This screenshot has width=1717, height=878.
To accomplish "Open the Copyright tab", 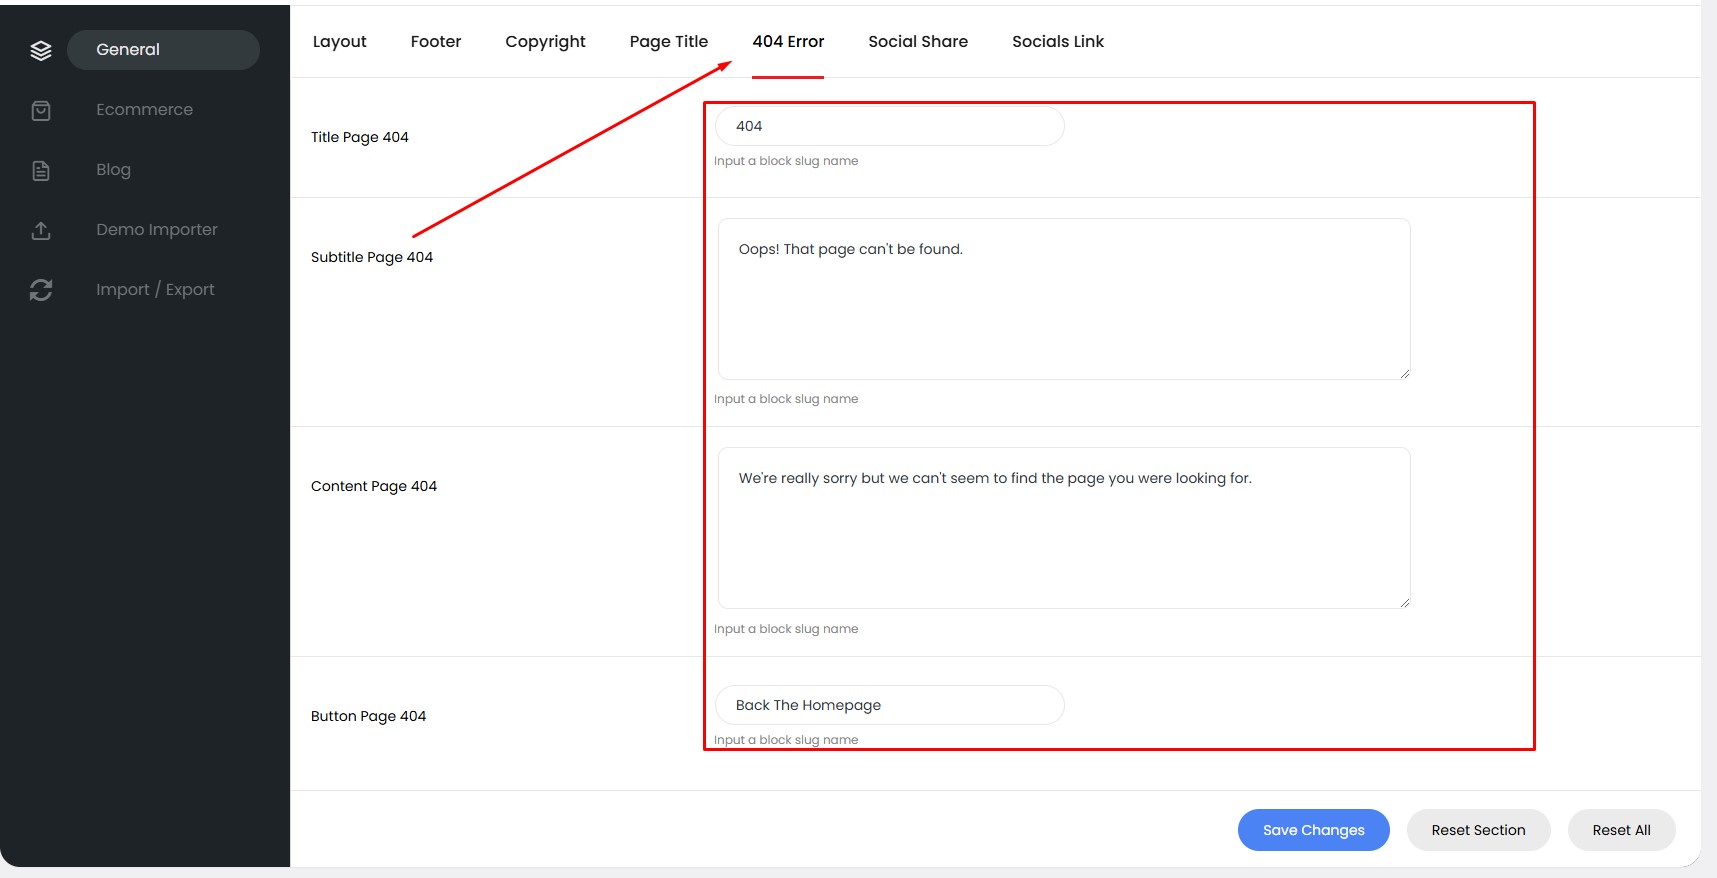I will point(545,42).
